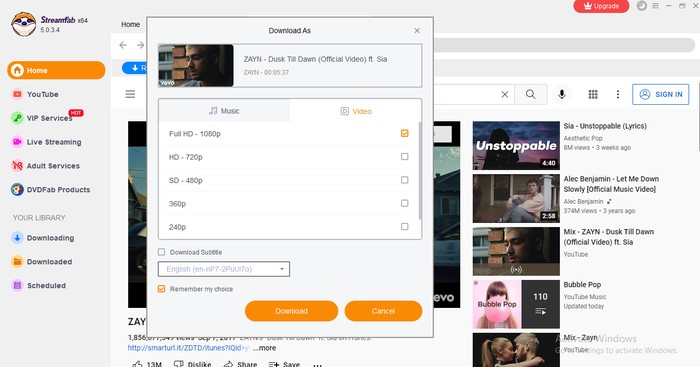The height and width of the screenshot is (367, 700).
Task: Open YouTube in the sidebar
Action: [42, 94]
